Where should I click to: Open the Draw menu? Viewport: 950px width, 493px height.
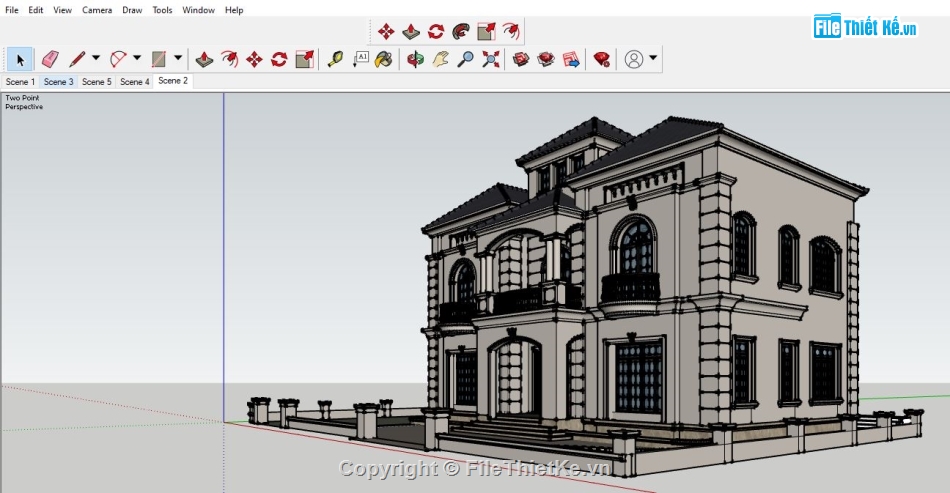coord(132,10)
